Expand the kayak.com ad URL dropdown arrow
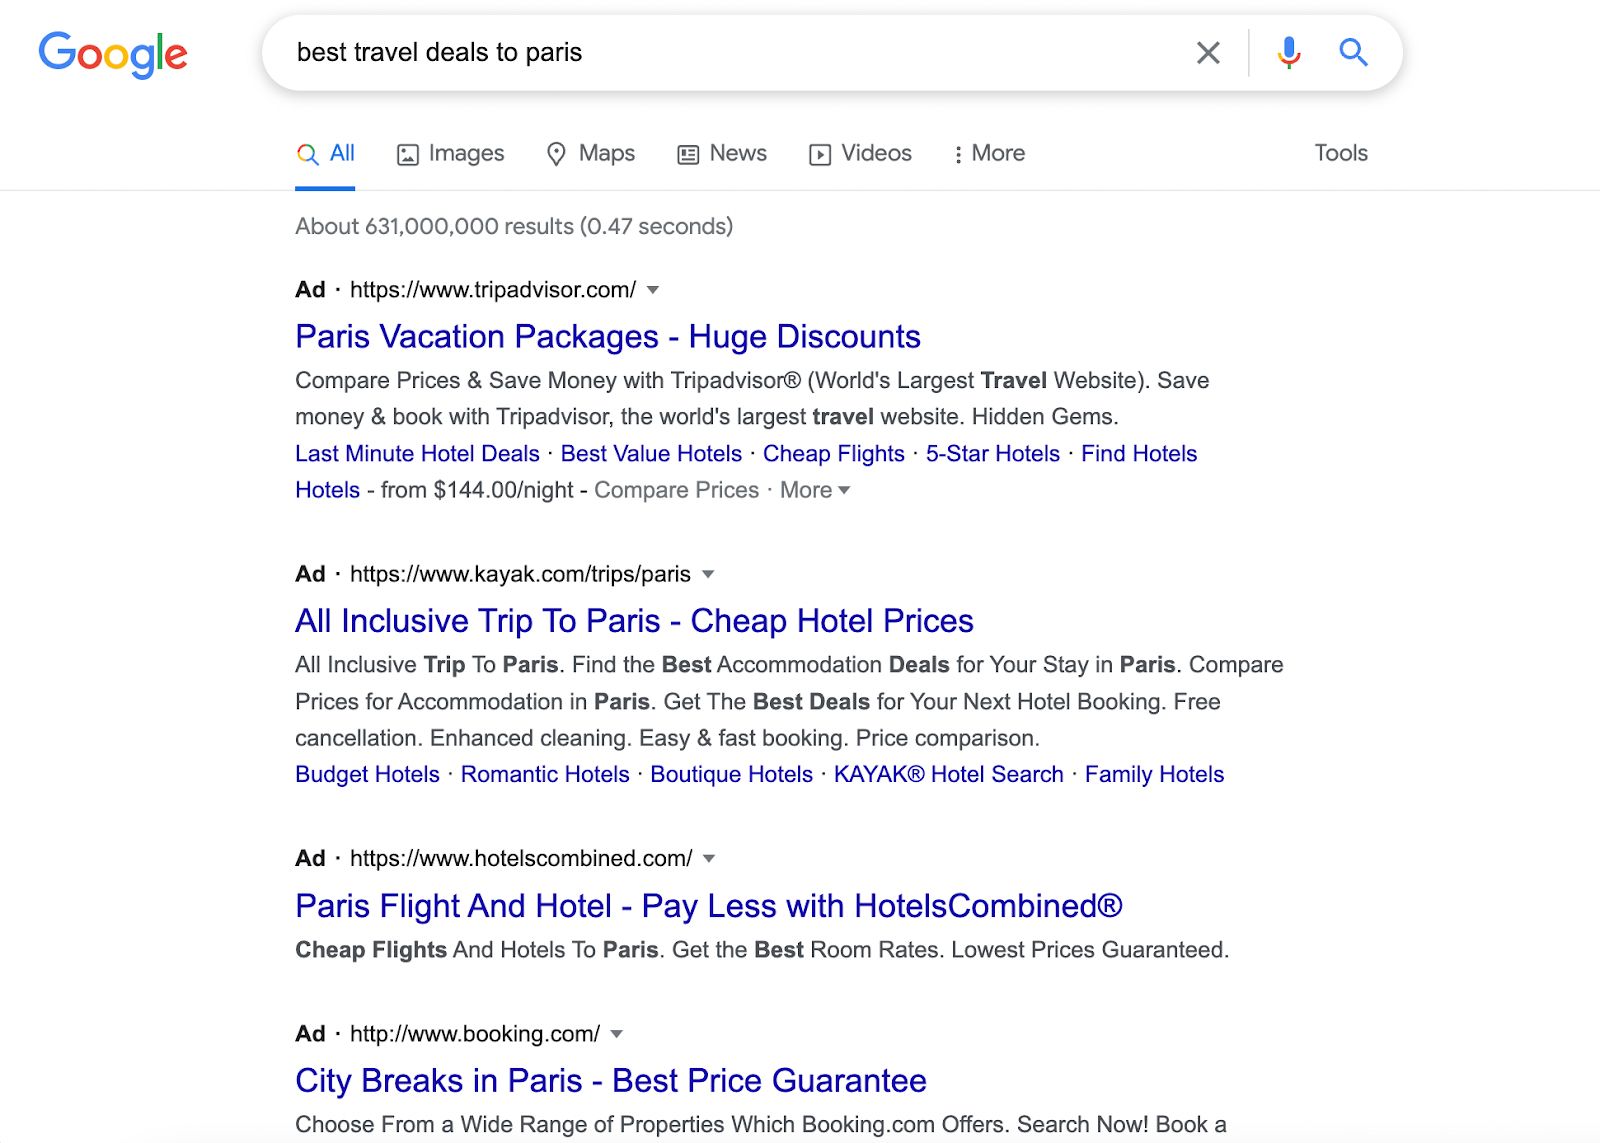Viewport: 1600px width, 1143px height. (708, 574)
